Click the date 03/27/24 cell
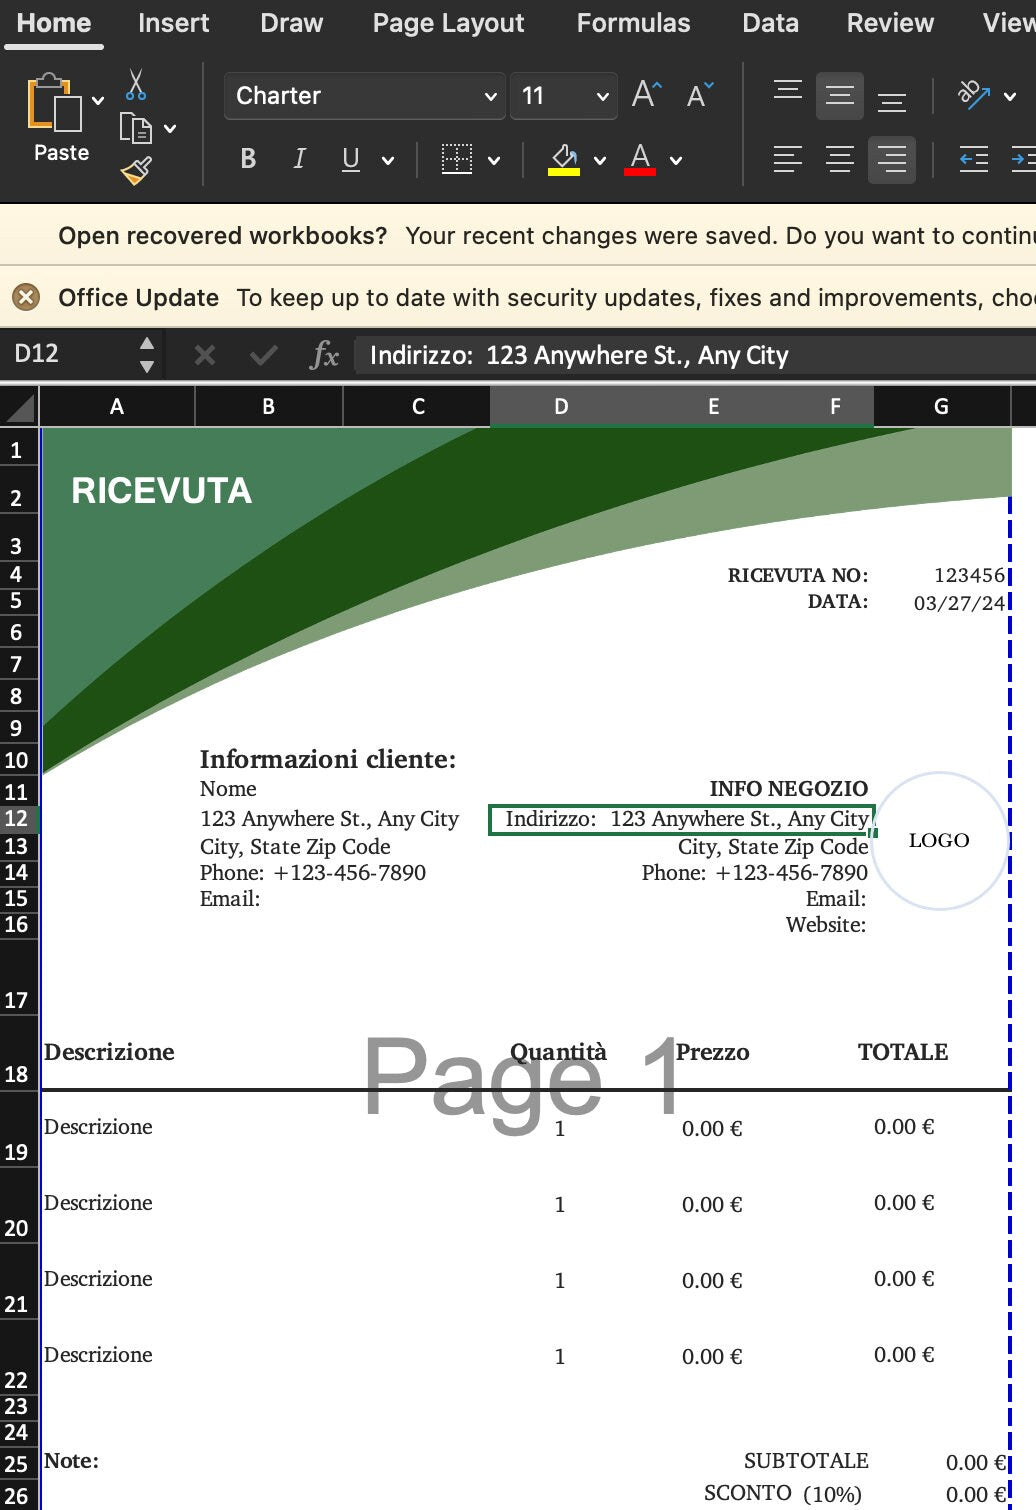 [959, 603]
